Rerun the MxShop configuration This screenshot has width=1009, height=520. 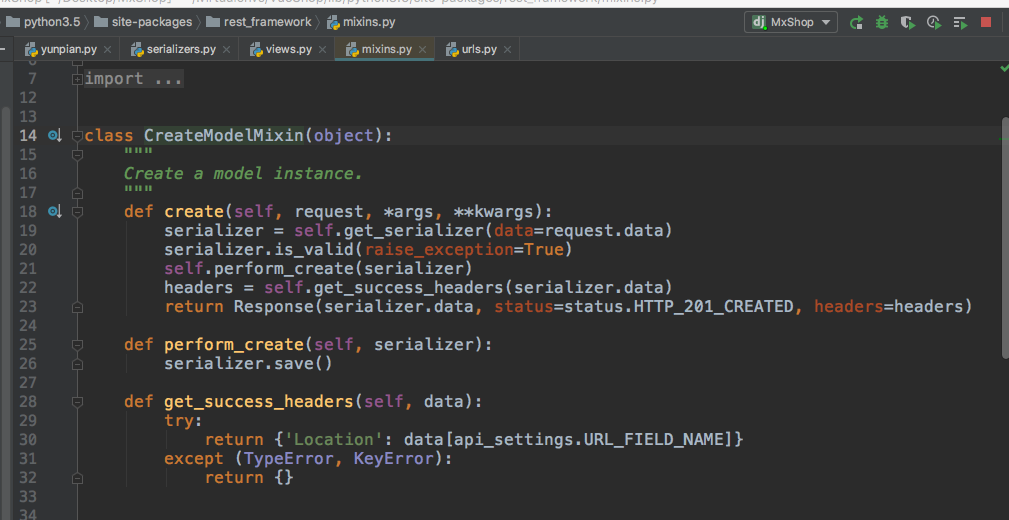[856, 23]
